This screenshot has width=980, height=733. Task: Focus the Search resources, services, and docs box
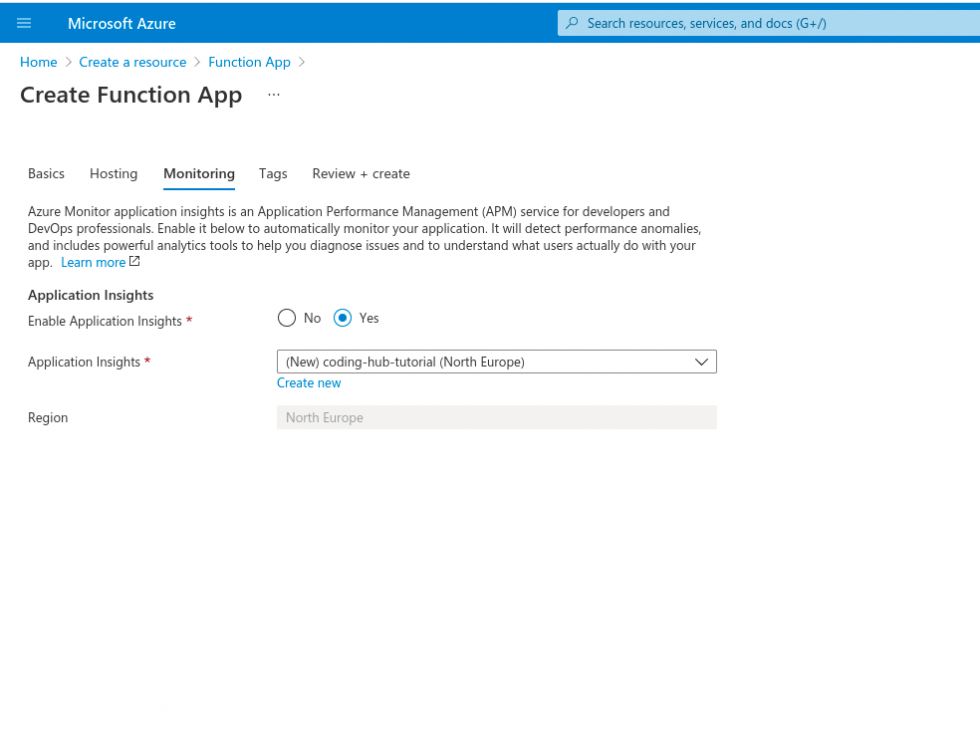pyautogui.click(x=769, y=23)
